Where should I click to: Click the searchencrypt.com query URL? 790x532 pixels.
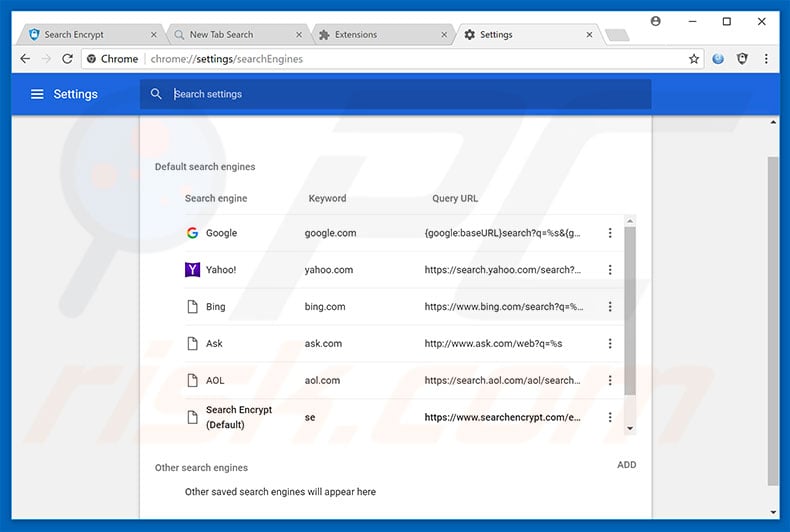coord(502,417)
